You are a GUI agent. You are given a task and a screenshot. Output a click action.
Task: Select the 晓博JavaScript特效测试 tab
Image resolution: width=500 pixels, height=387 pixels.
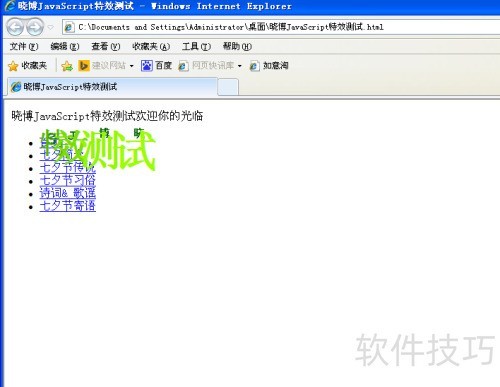[112, 87]
